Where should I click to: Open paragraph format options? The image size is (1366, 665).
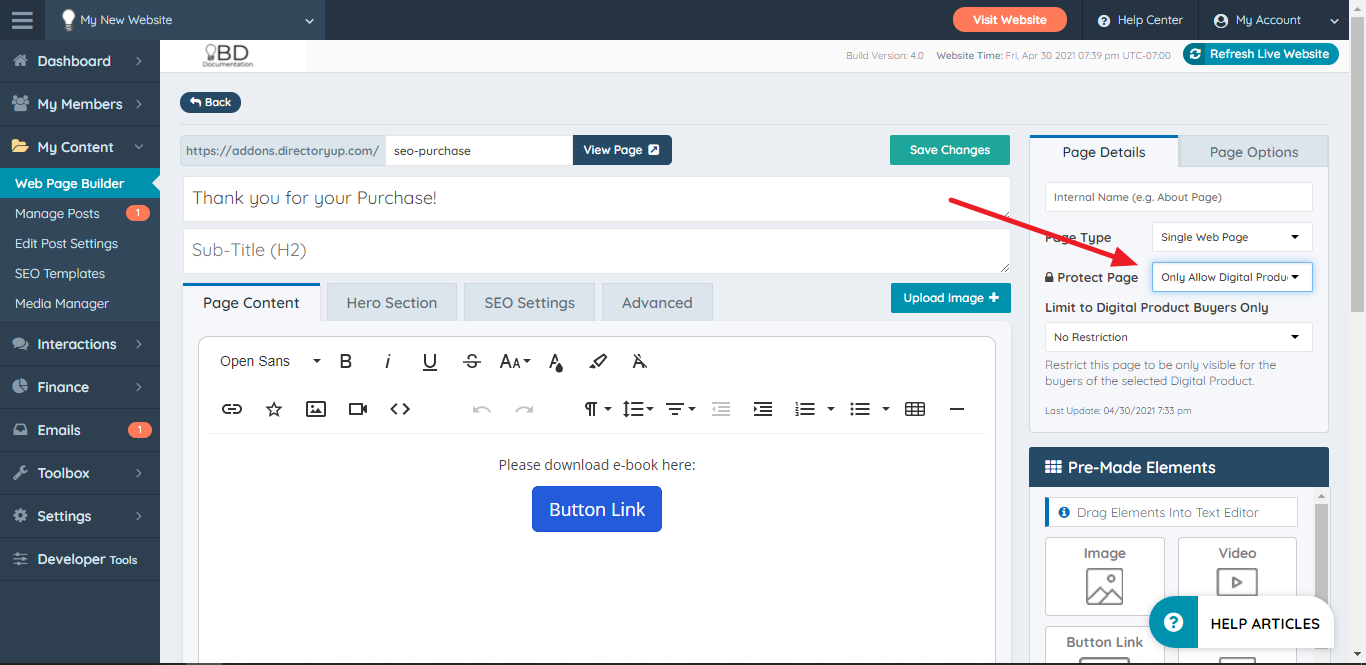[597, 409]
